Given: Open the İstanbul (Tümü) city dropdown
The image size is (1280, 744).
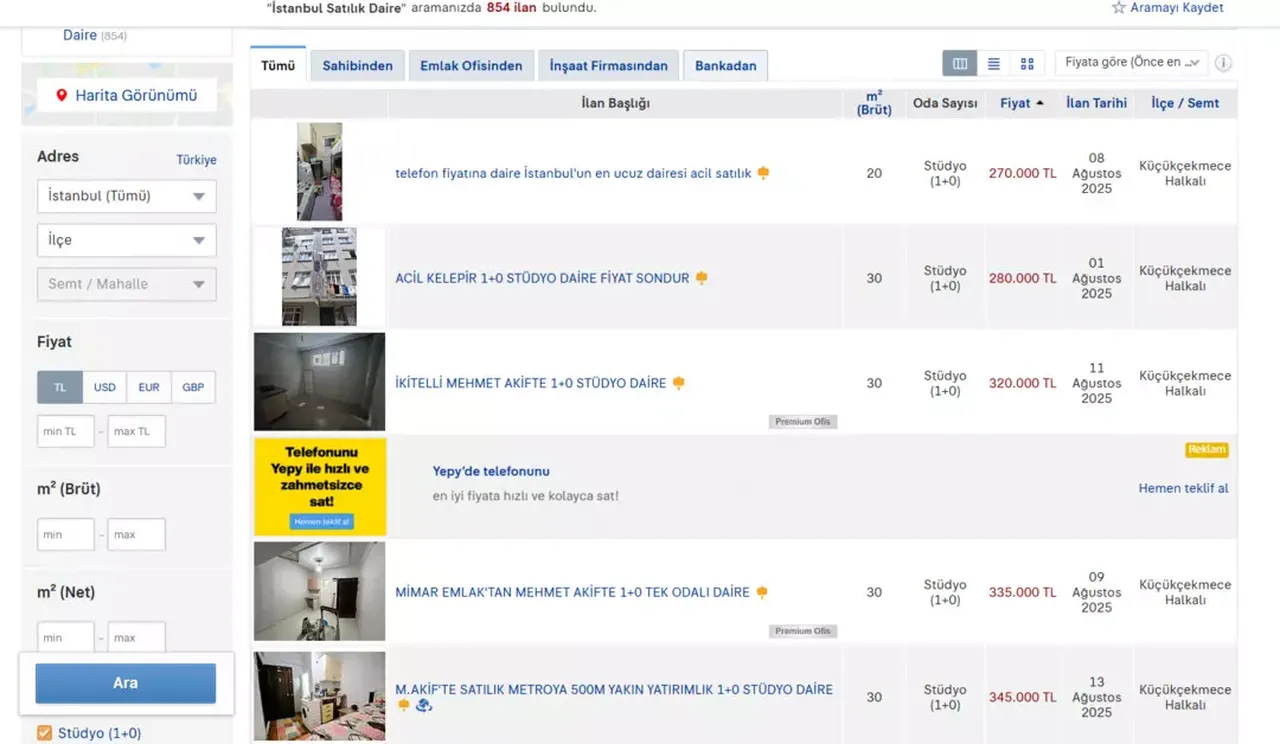Looking at the screenshot, I should (x=126, y=196).
